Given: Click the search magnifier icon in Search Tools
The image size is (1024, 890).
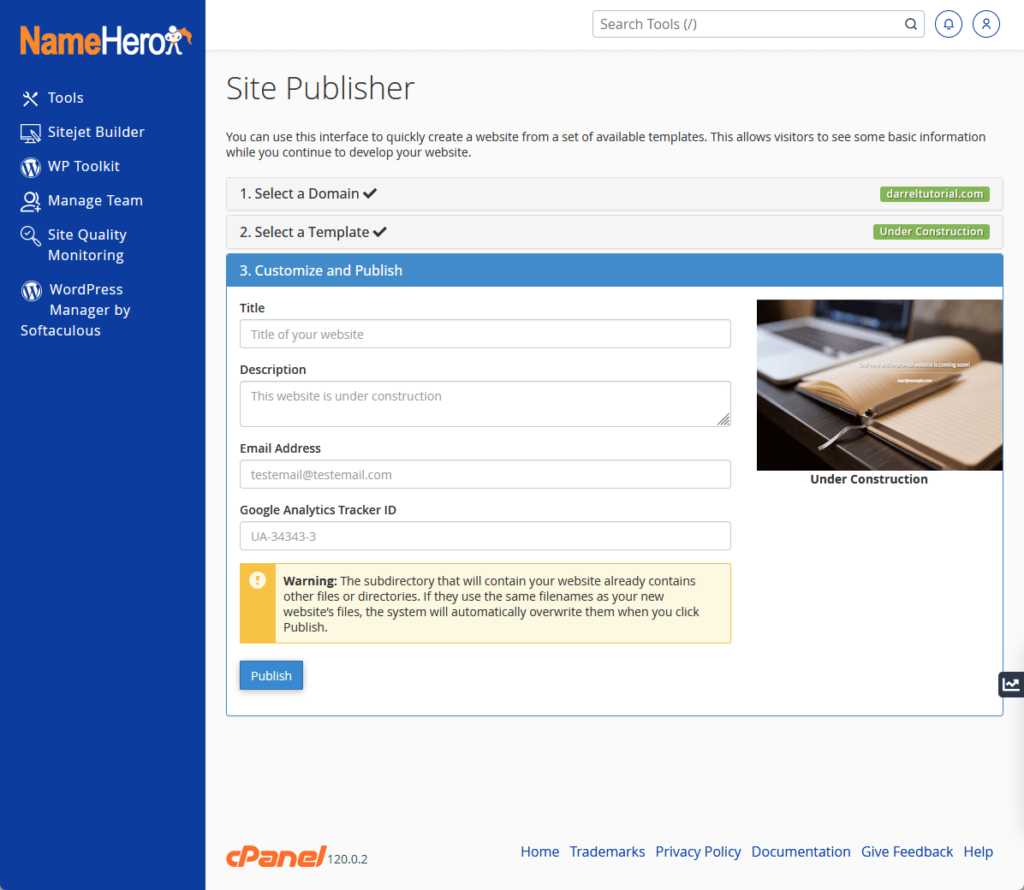Looking at the screenshot, I should click(x=910, y=24).
